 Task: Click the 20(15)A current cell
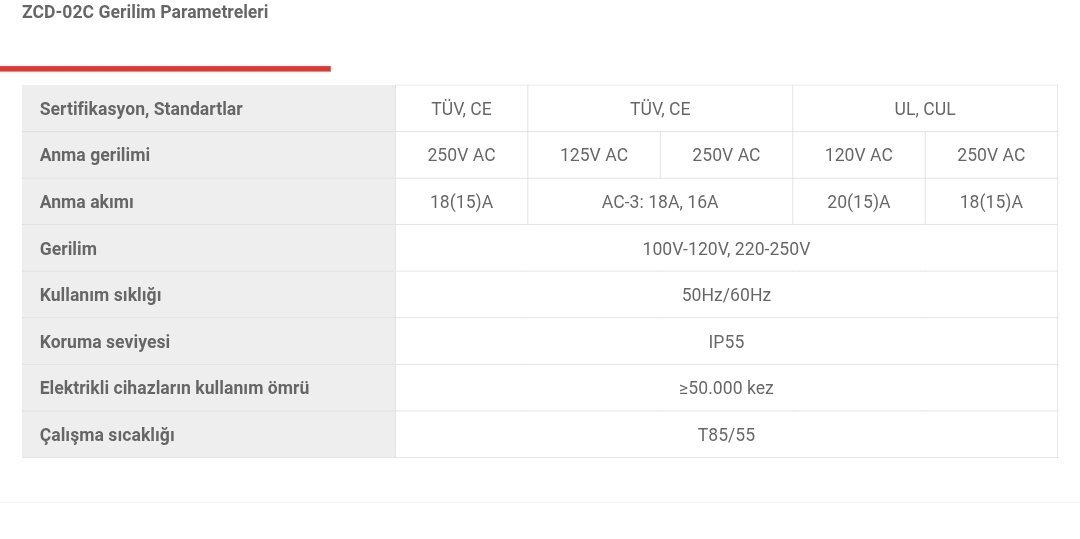[858, 202]
